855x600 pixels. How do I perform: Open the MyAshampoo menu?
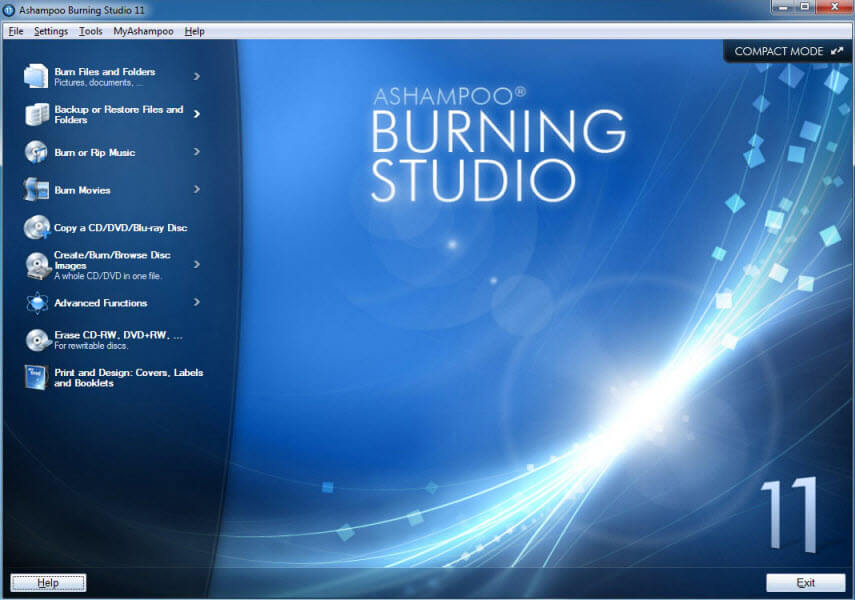click(x=143, y=31)
